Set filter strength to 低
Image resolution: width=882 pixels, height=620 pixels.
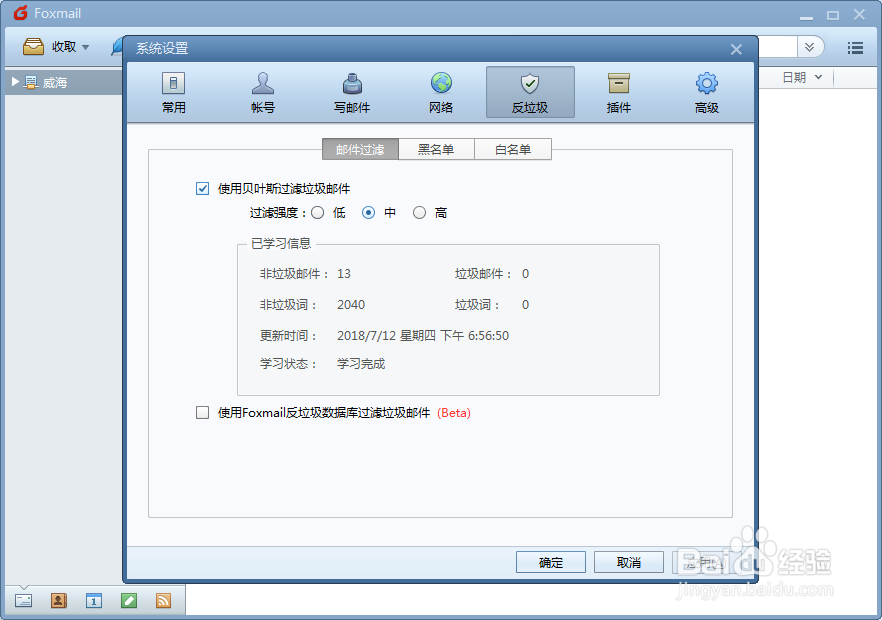(318, 213)
